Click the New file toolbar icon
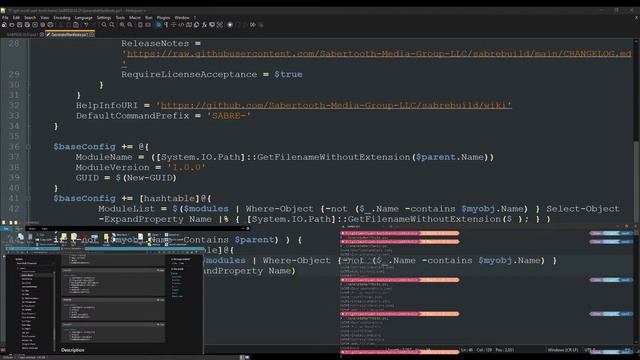 coord(4,25)
